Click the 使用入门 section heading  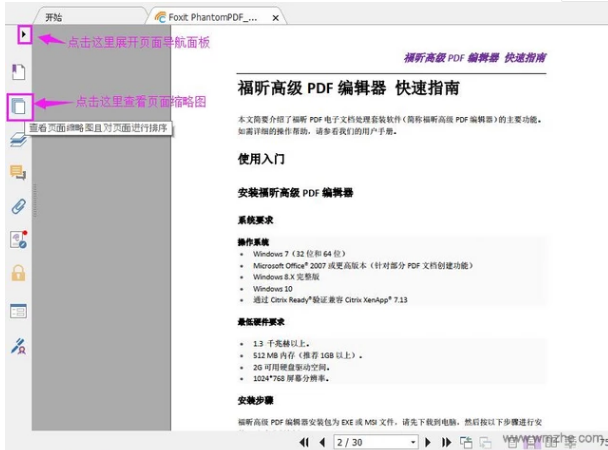coord(261,159)
